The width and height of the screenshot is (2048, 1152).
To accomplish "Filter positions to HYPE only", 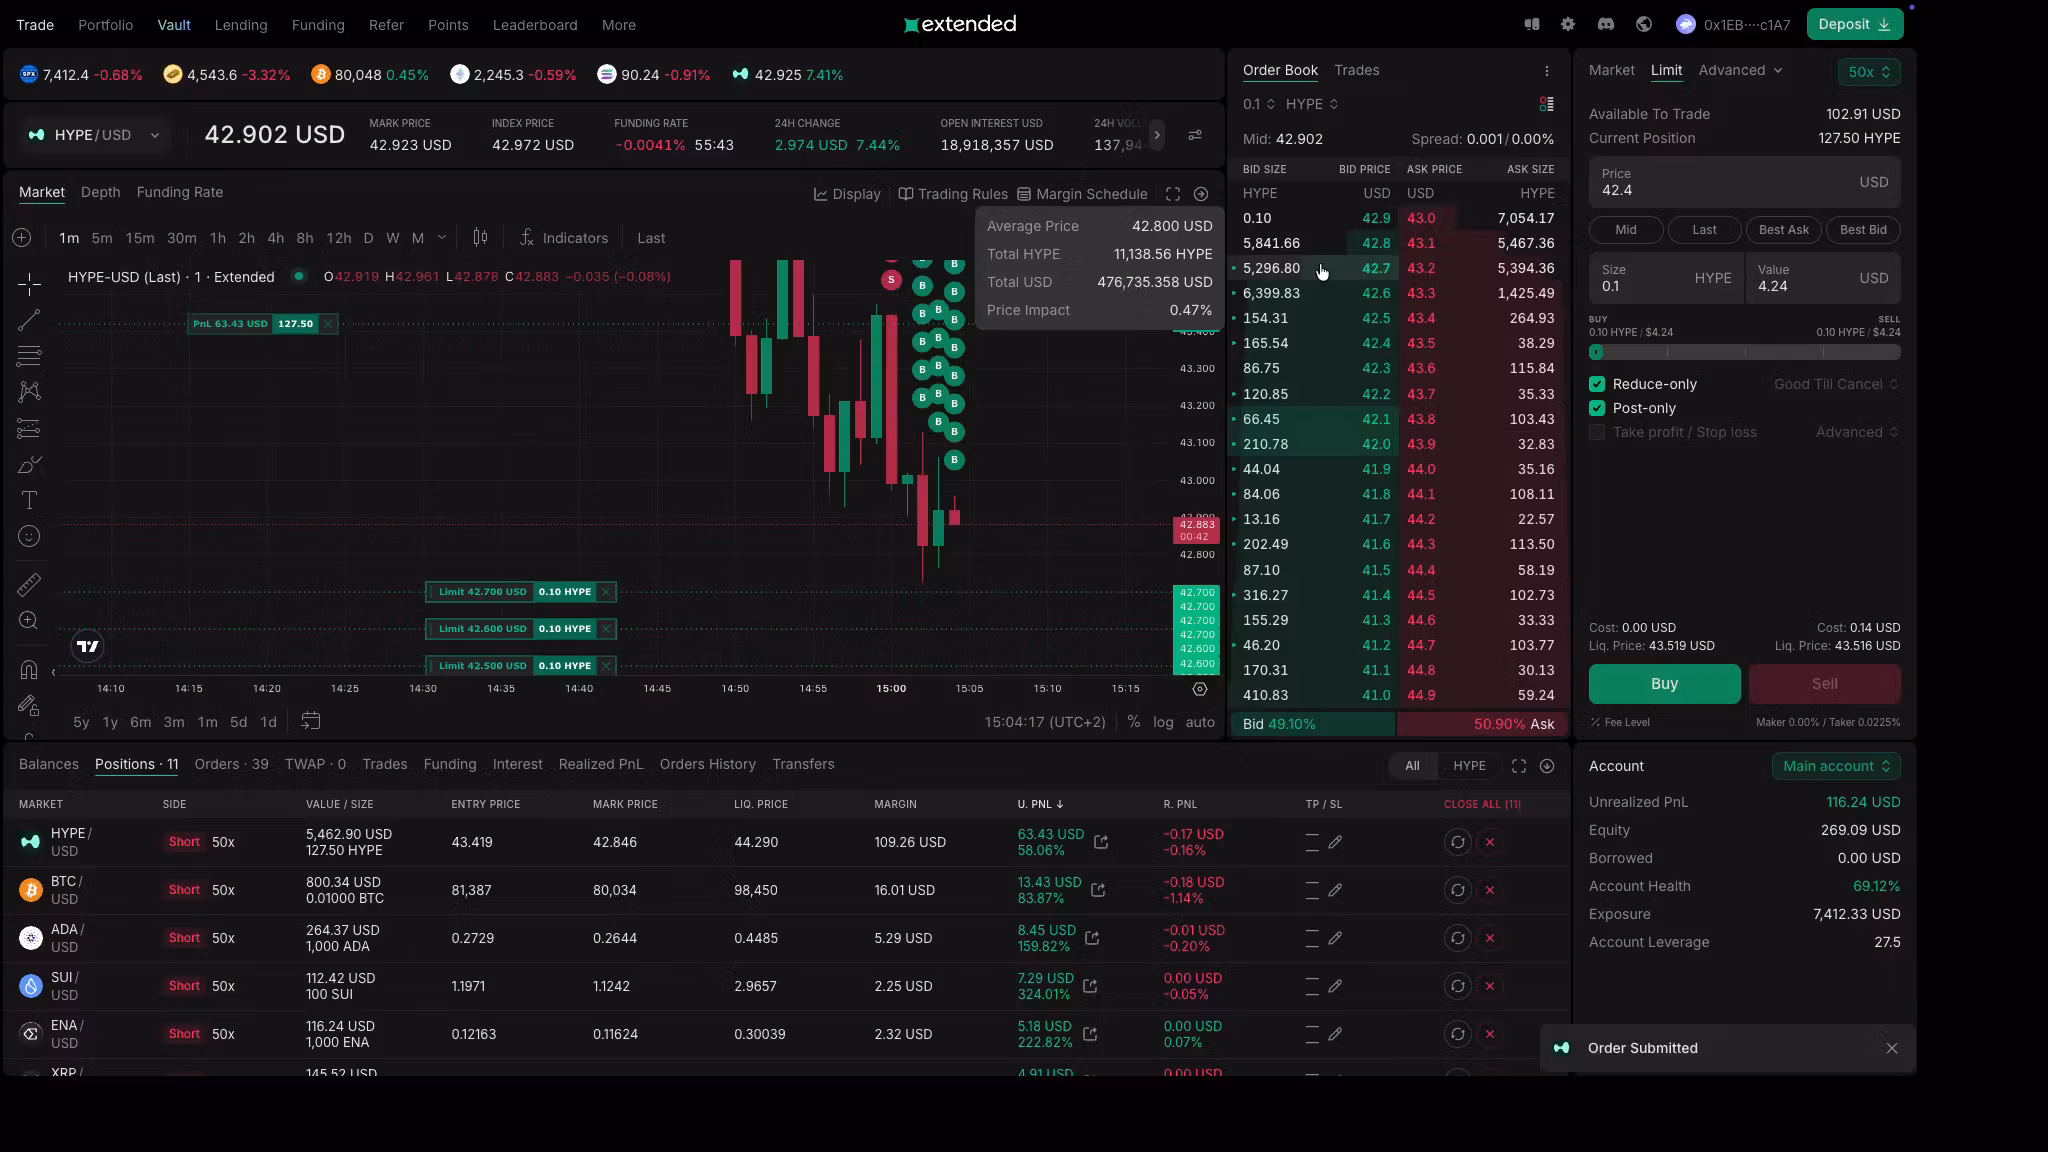I will [x=1469, y=766].
